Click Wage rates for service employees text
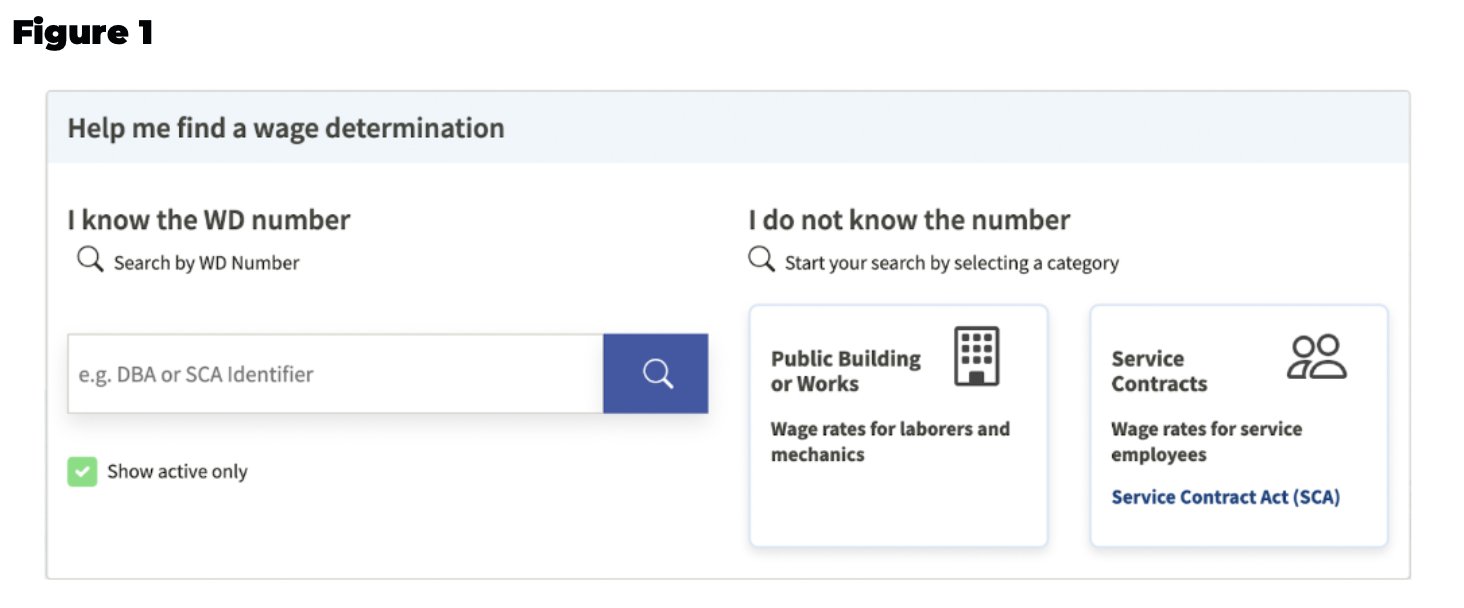 (1206, 442)
